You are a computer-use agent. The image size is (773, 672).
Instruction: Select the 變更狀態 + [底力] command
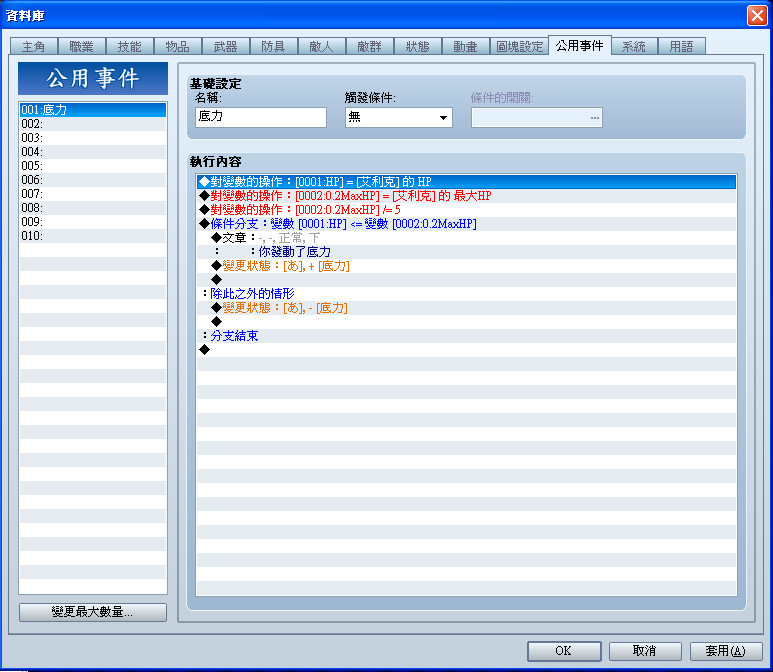pos(466,266)
